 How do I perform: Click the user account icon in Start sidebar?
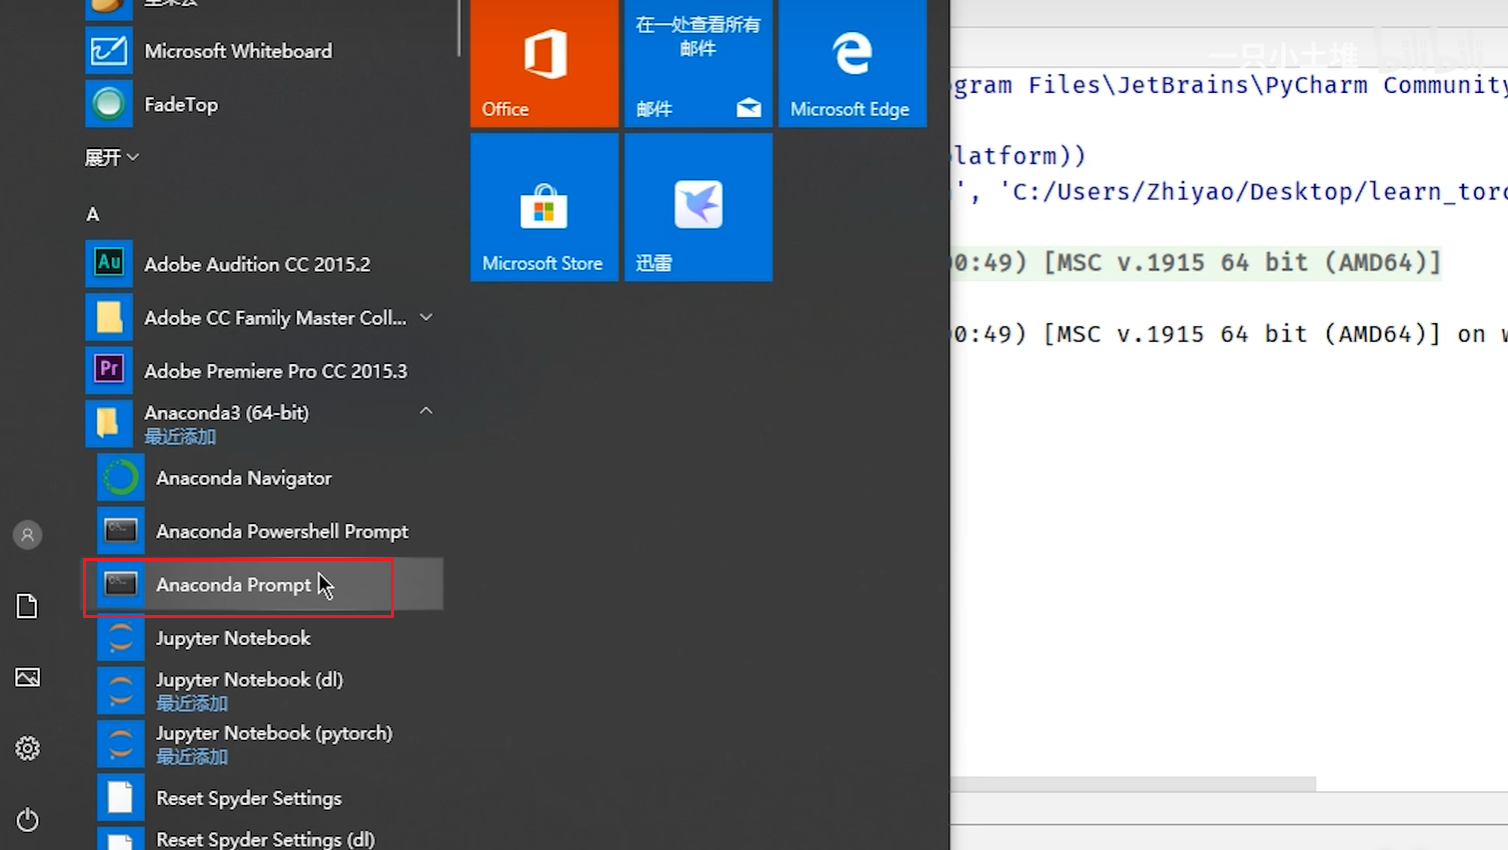coord(27,535)
